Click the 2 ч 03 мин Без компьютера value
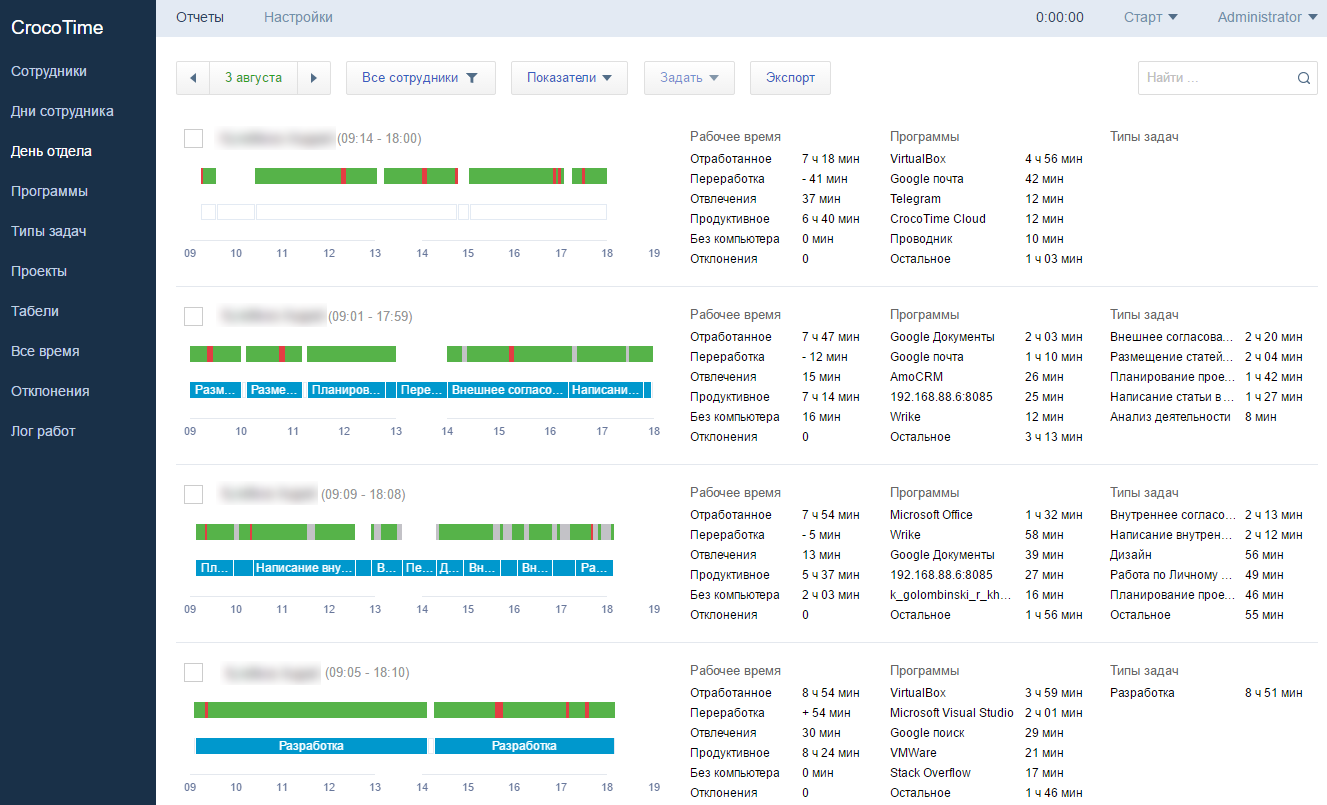Viewport: 1327px width, 805px height. pos(831,595)
